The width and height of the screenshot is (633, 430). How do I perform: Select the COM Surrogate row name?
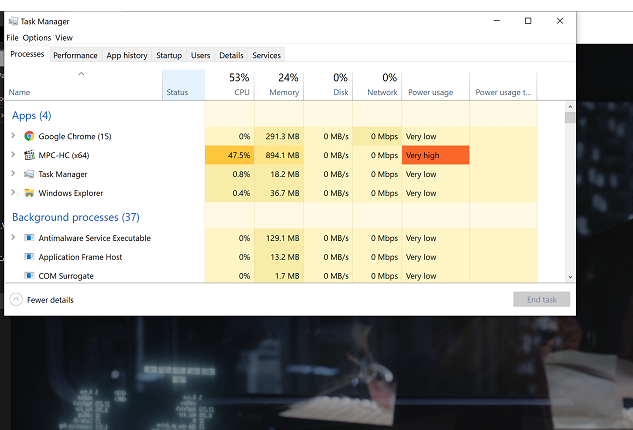(66, 276)
